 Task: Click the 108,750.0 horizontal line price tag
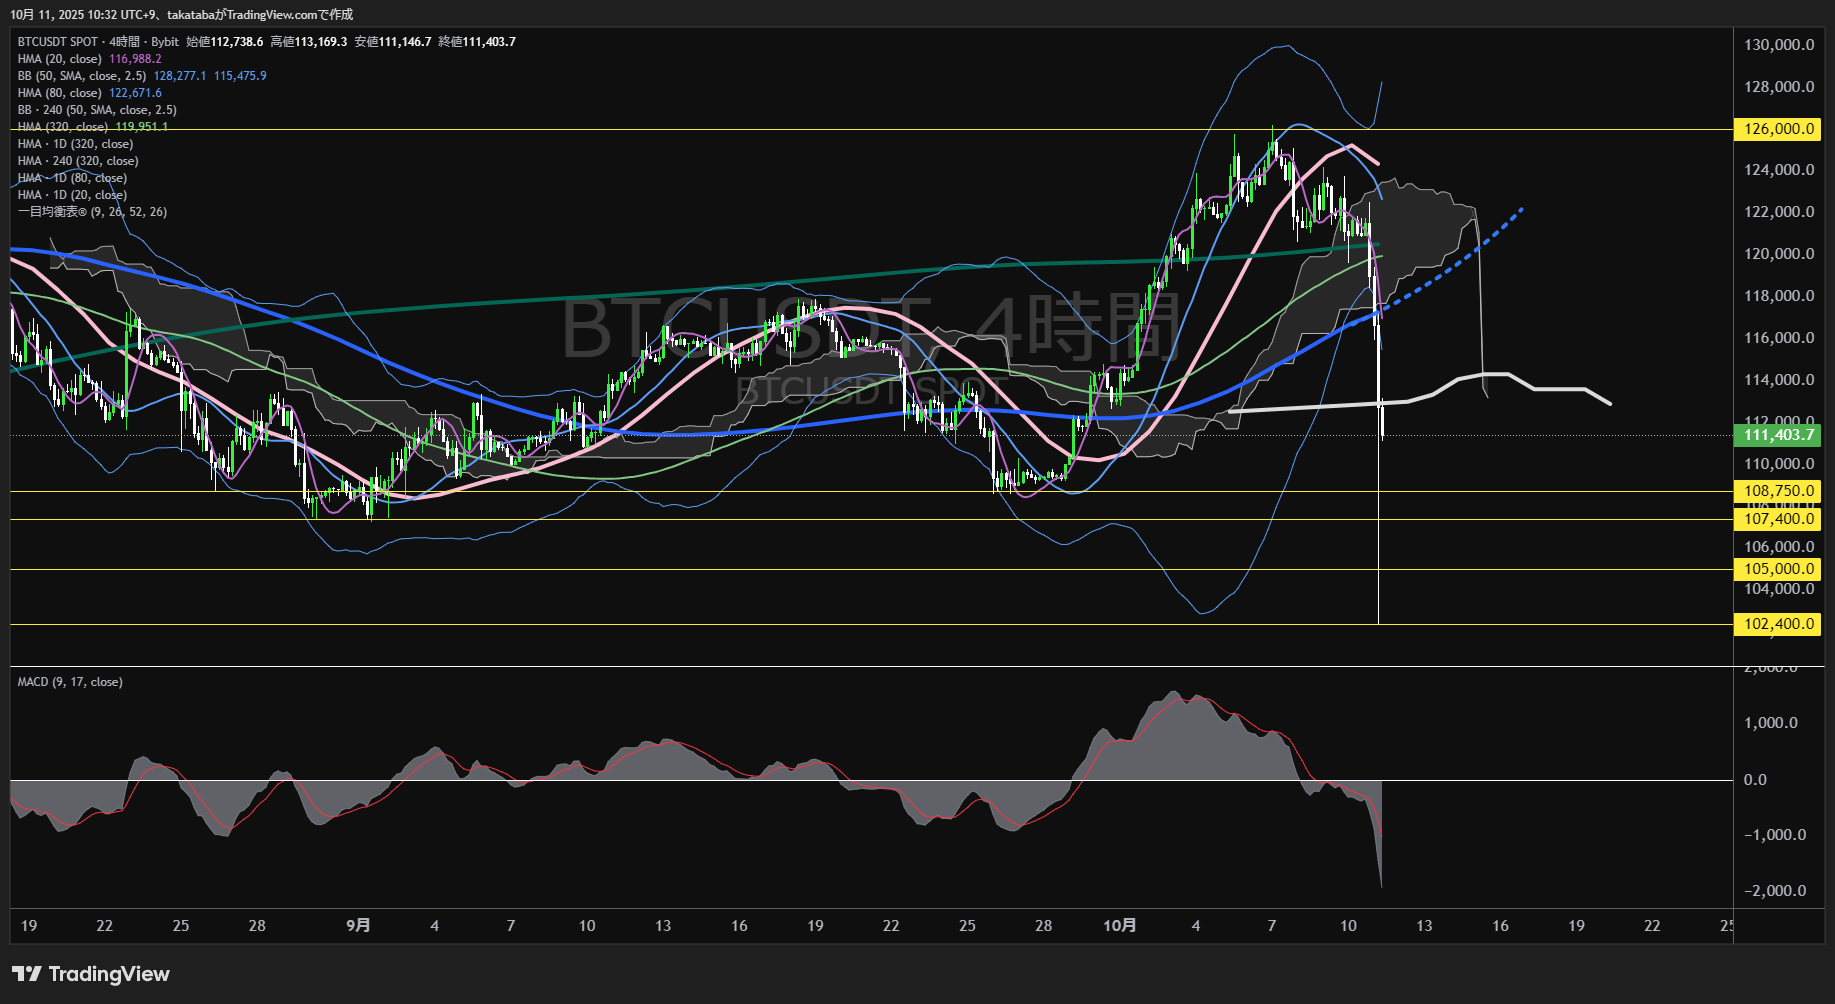coord(1778,491)
